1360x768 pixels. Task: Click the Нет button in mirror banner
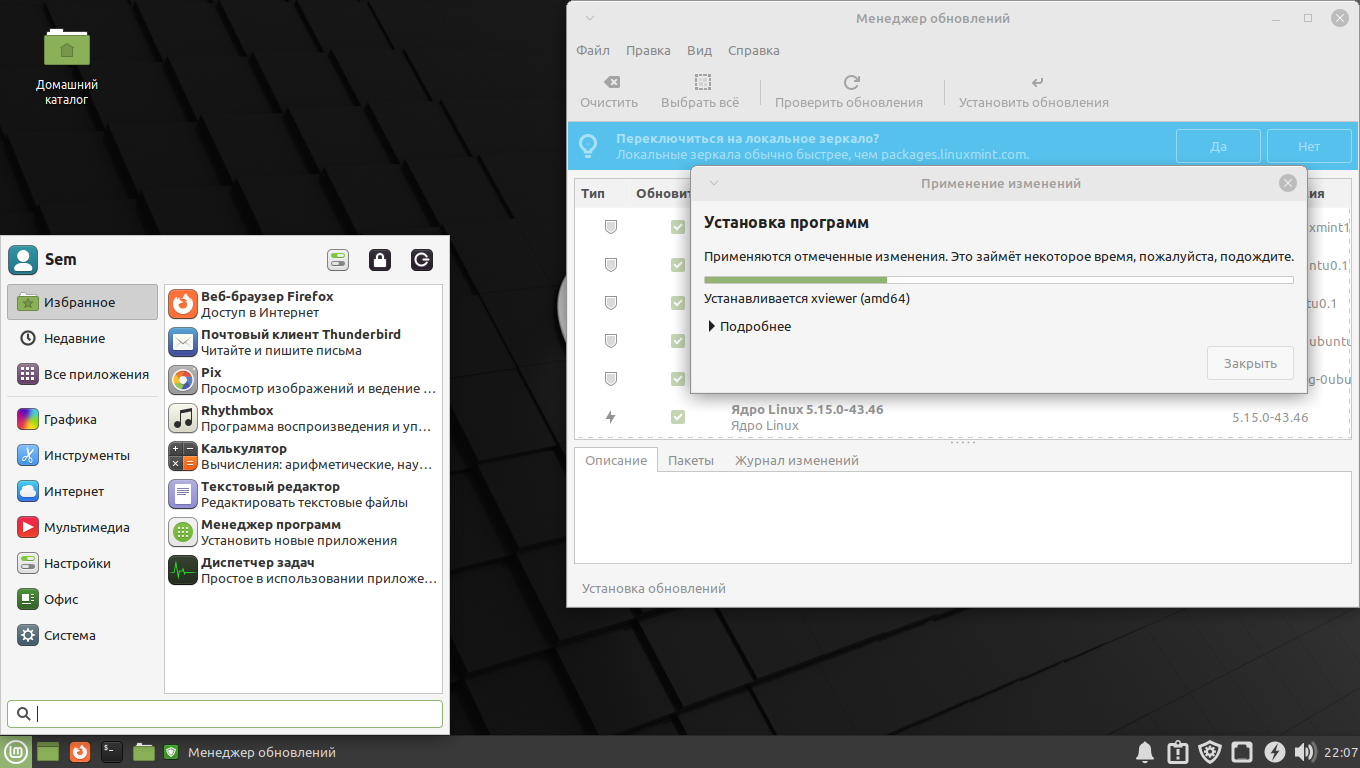(x=1308, y=146)
